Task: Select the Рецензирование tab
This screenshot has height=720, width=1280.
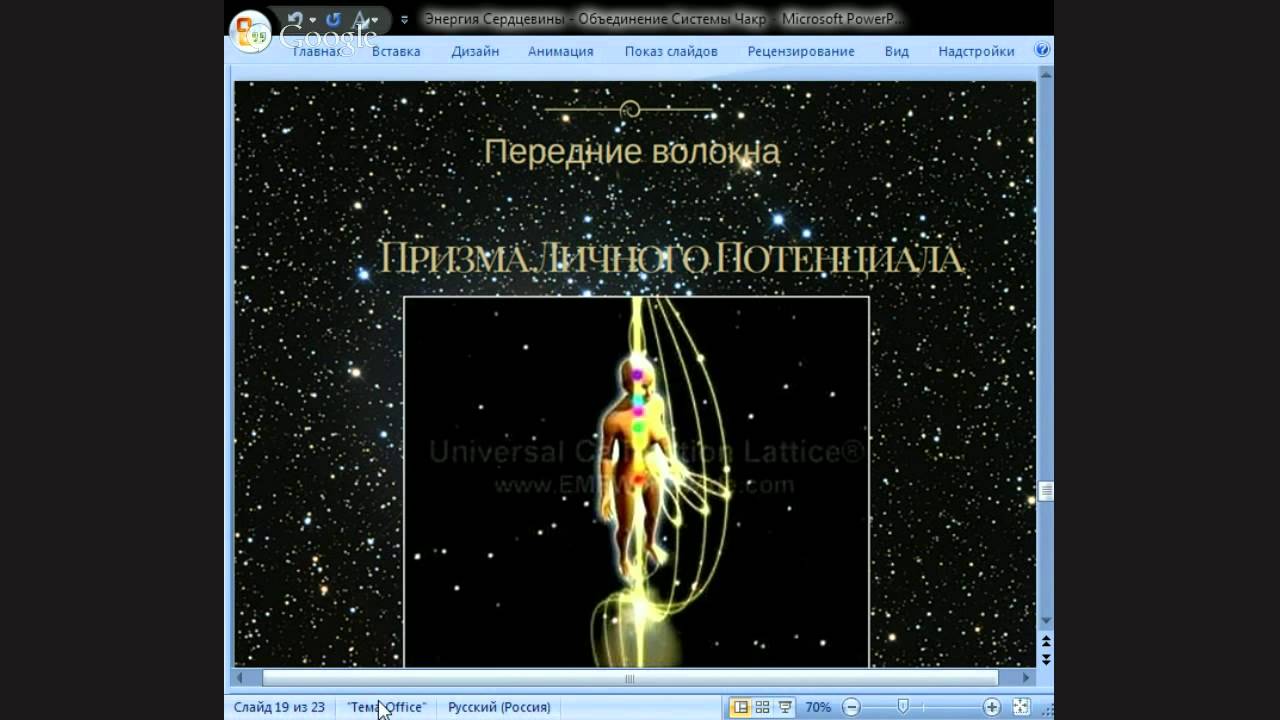Action: (x=801, y=51)
